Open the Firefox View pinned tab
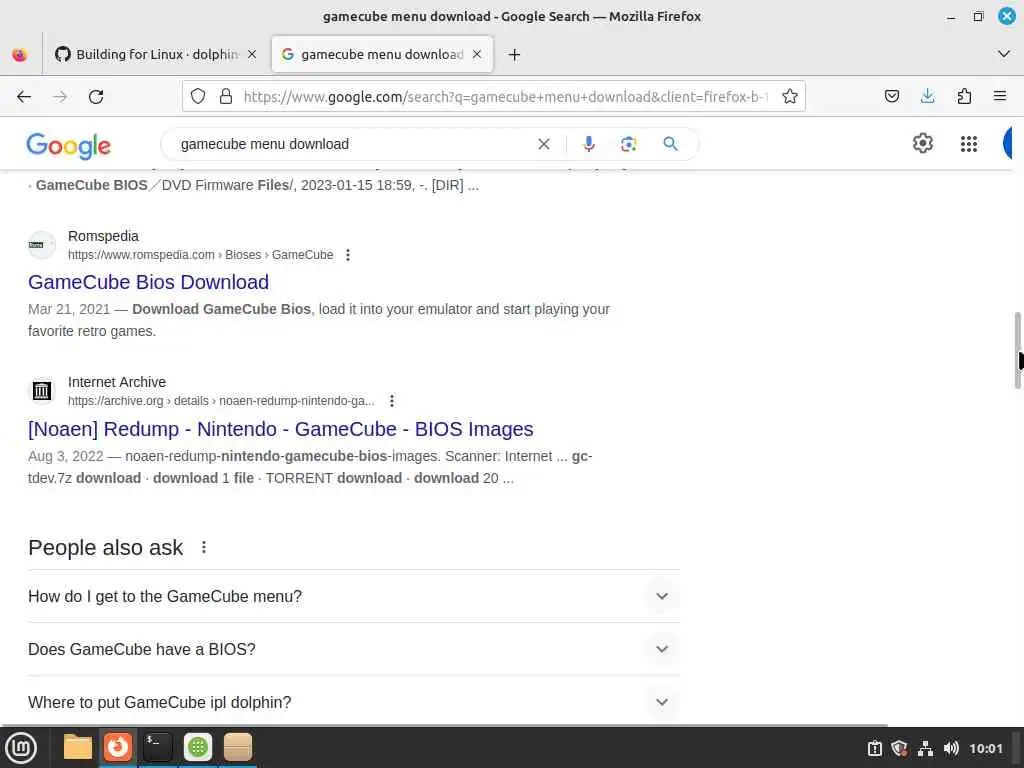Screen dimensions: 1024x768 20,54
